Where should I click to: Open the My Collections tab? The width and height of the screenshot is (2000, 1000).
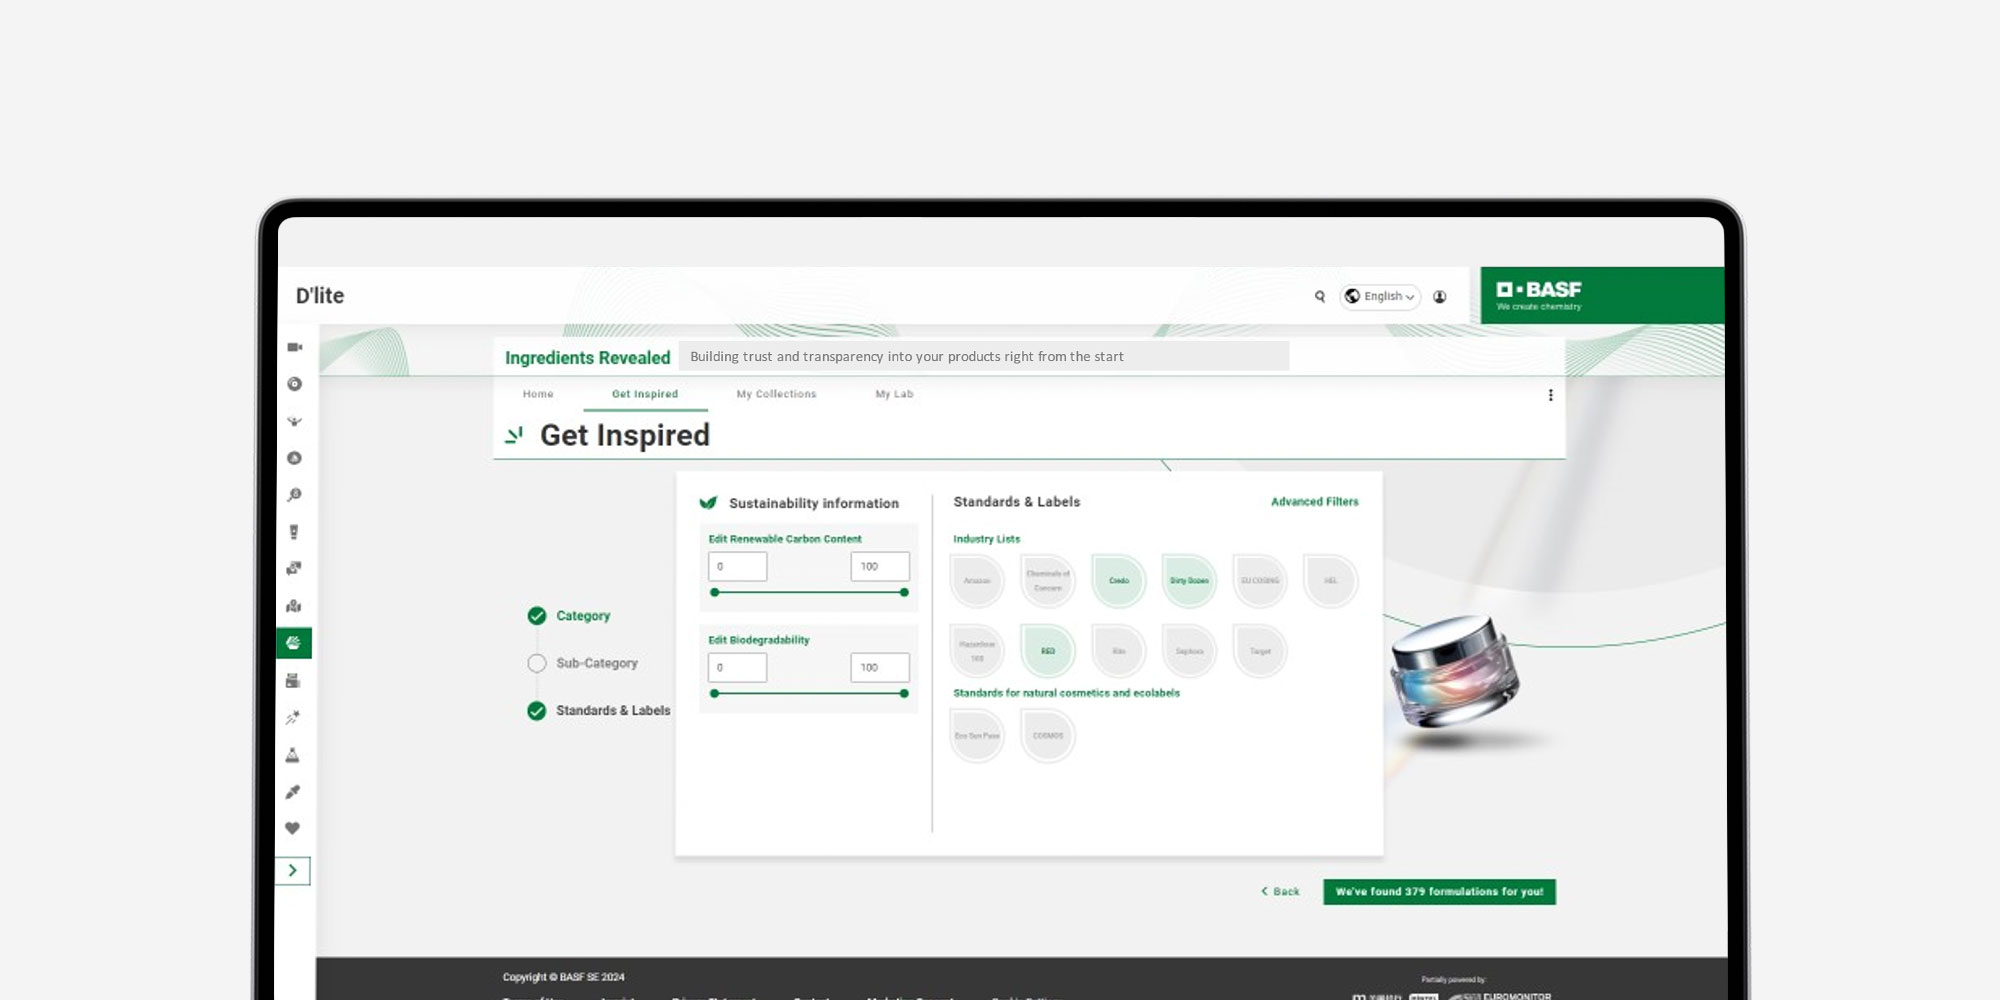(x=777, y=394)
